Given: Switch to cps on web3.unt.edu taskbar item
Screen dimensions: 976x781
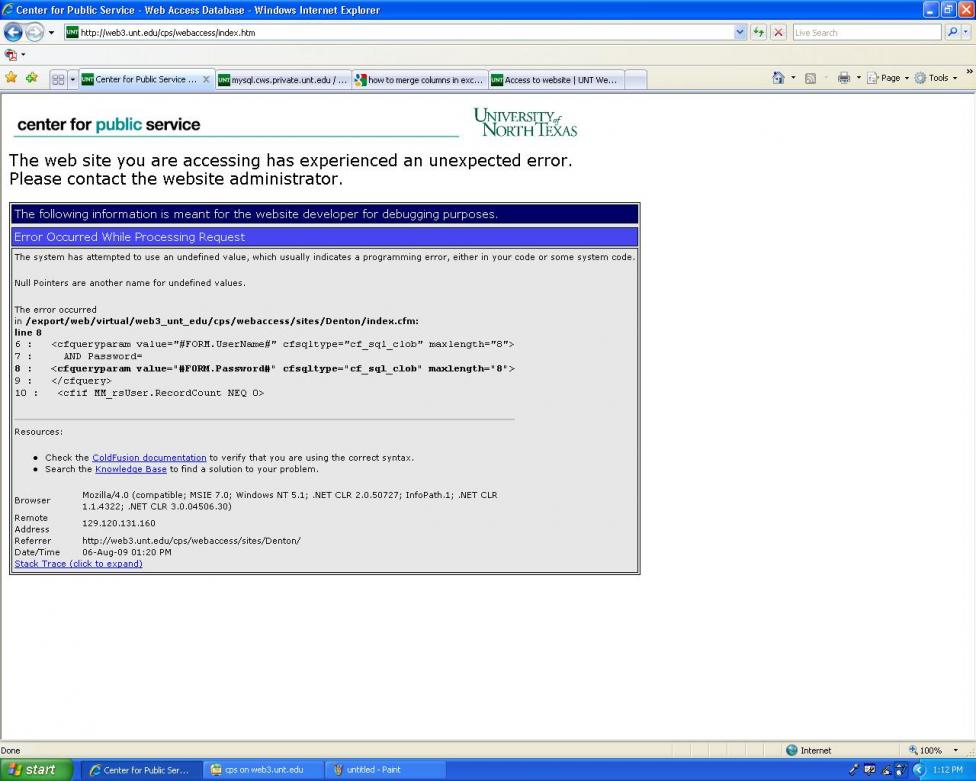Looking at the screenshot, I should (263, 770).
